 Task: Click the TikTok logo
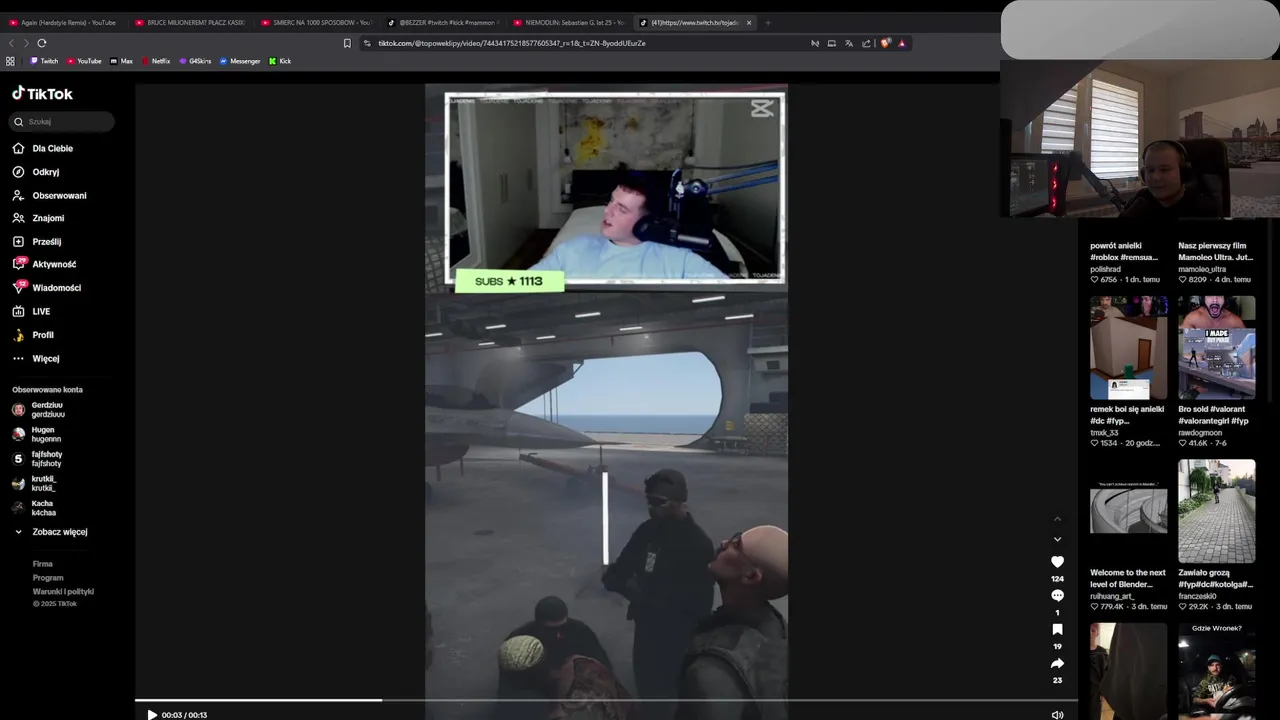coord(42,94)
